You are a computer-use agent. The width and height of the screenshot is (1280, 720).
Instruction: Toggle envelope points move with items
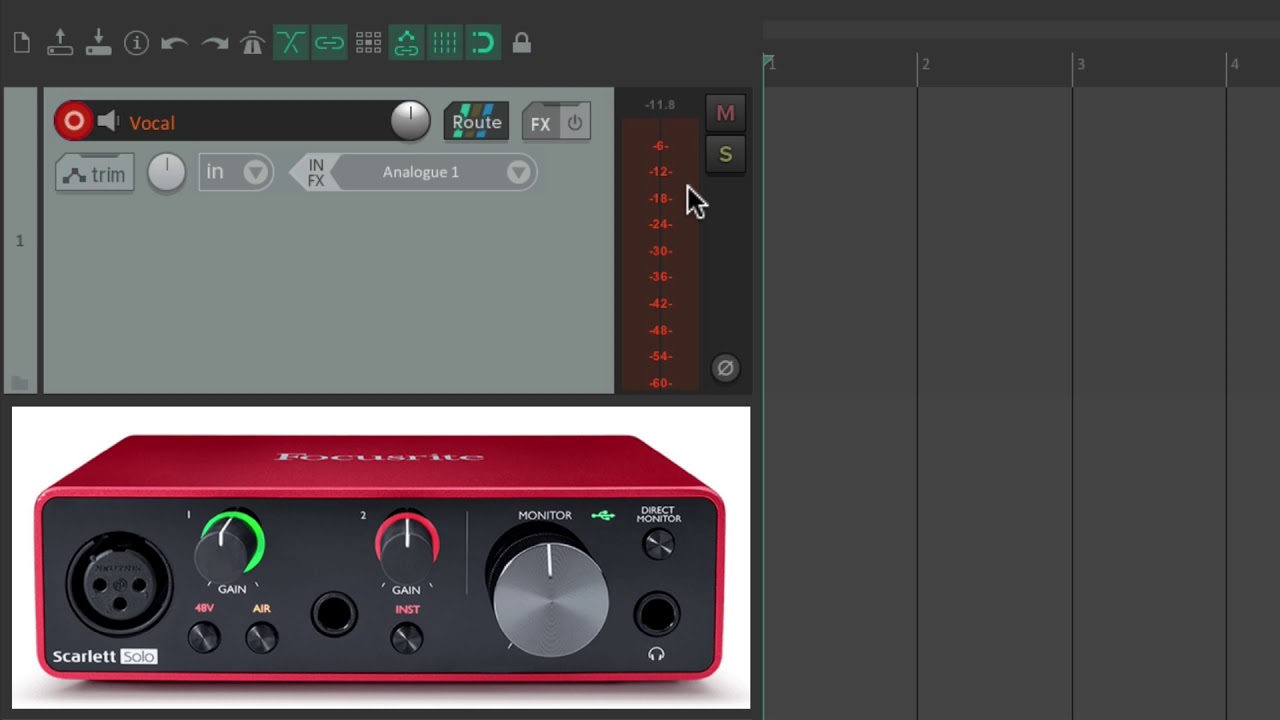point(406,43)
